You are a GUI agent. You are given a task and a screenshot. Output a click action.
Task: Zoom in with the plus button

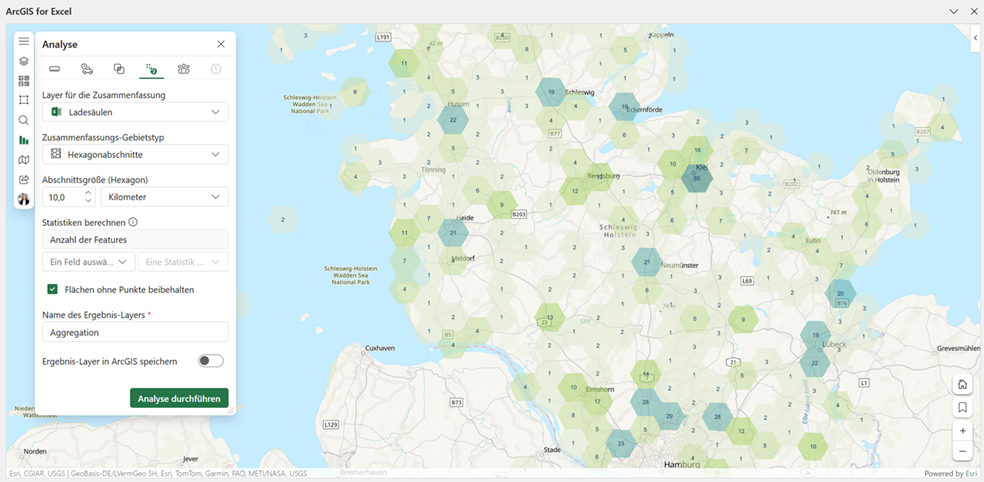click(962, 431)
